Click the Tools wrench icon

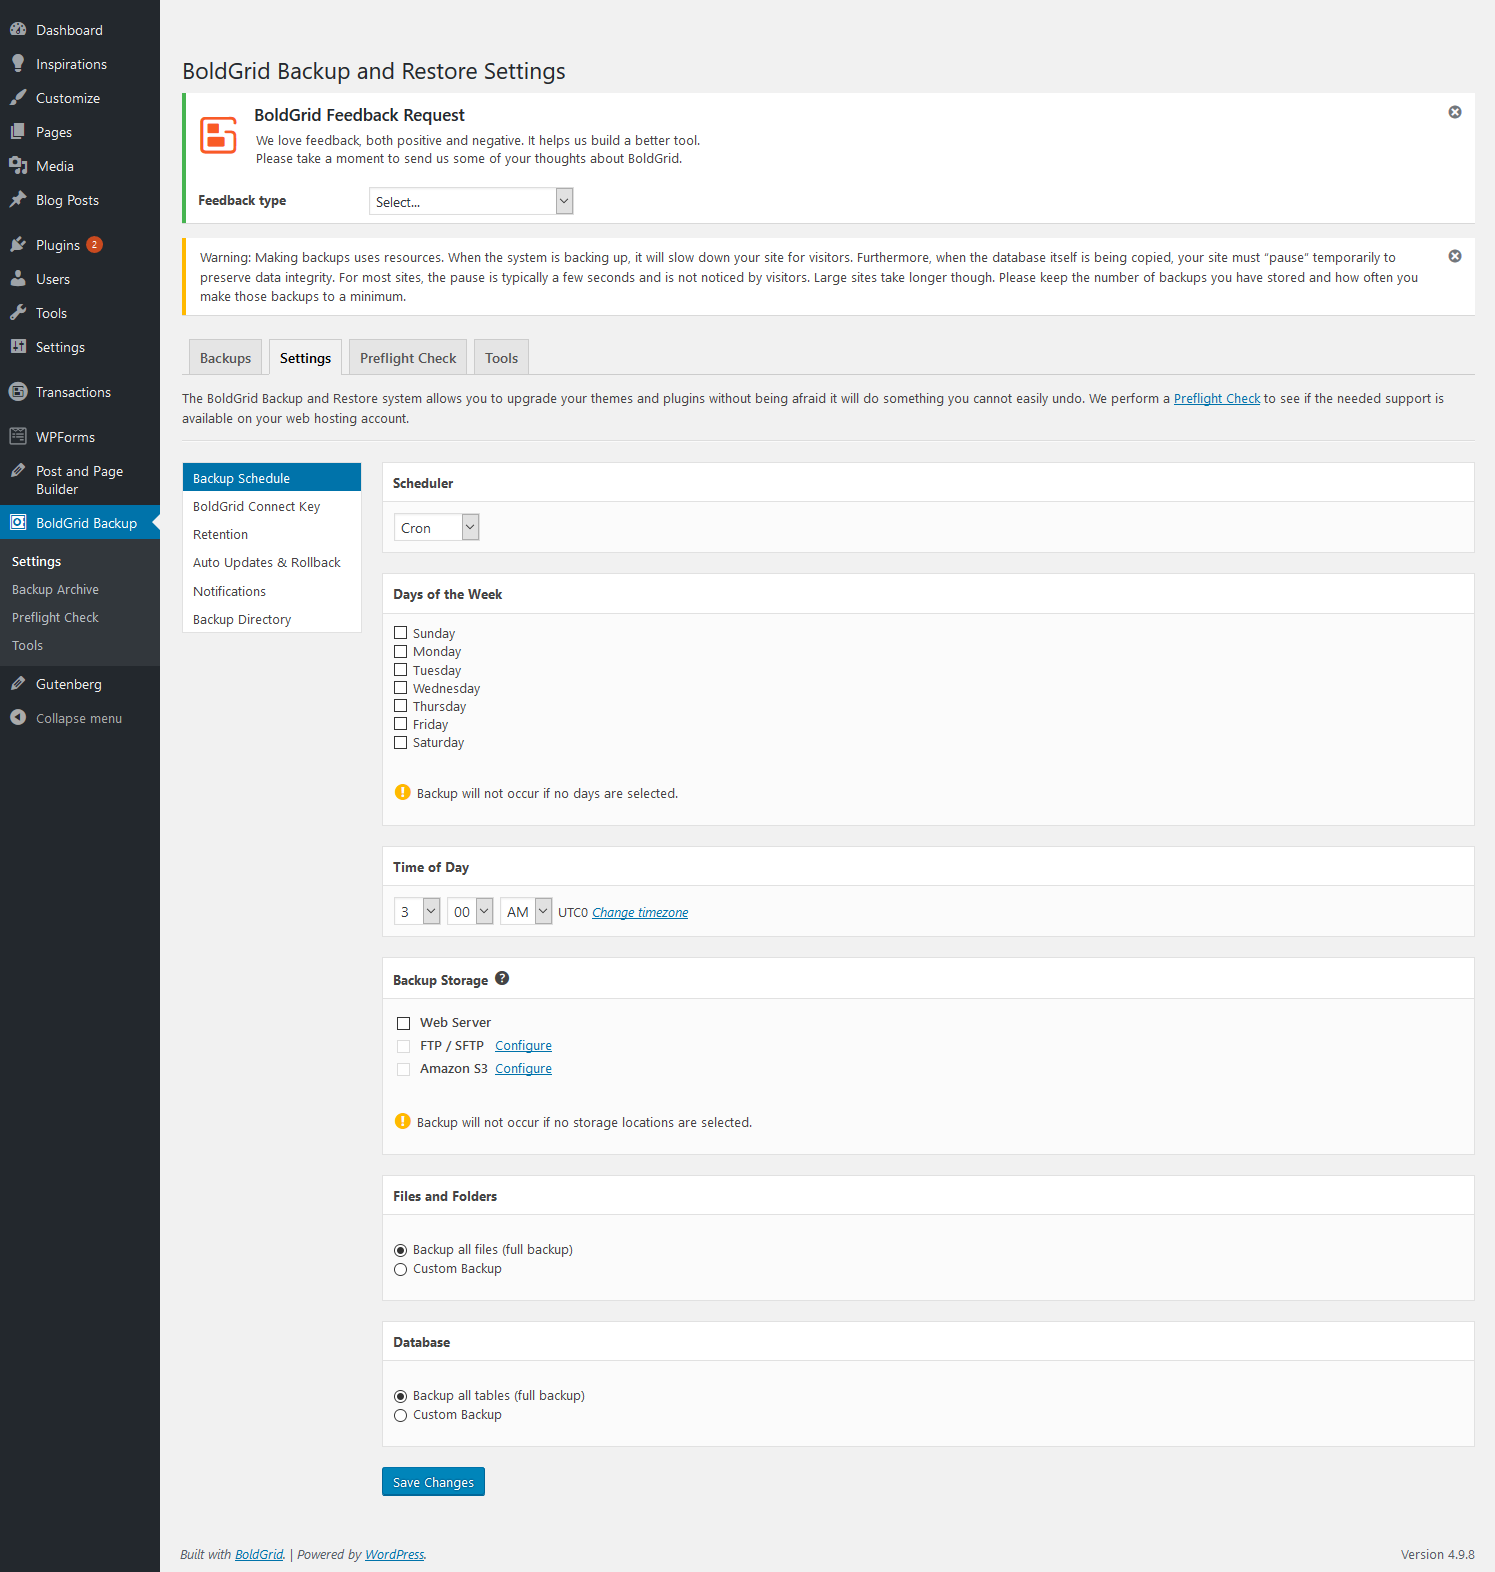[x=18, y=313]
